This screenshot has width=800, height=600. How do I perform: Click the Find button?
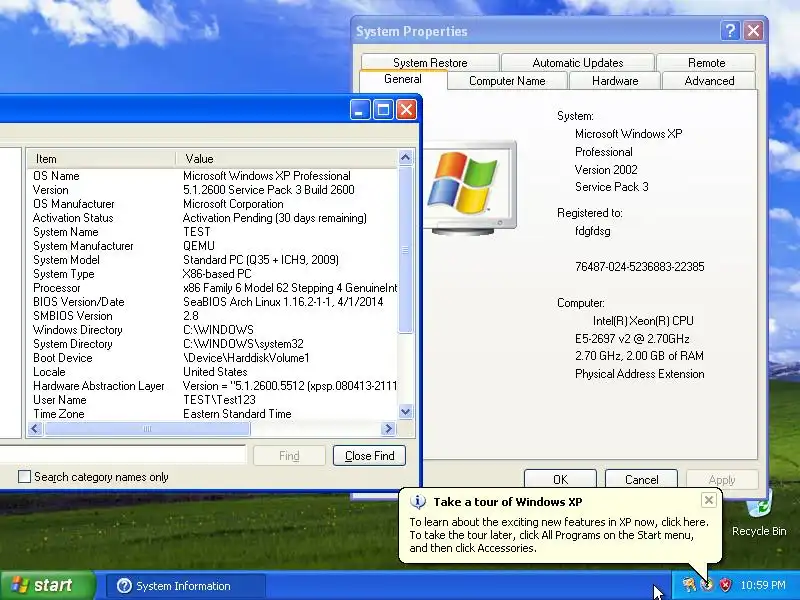(x=289, y=456)
